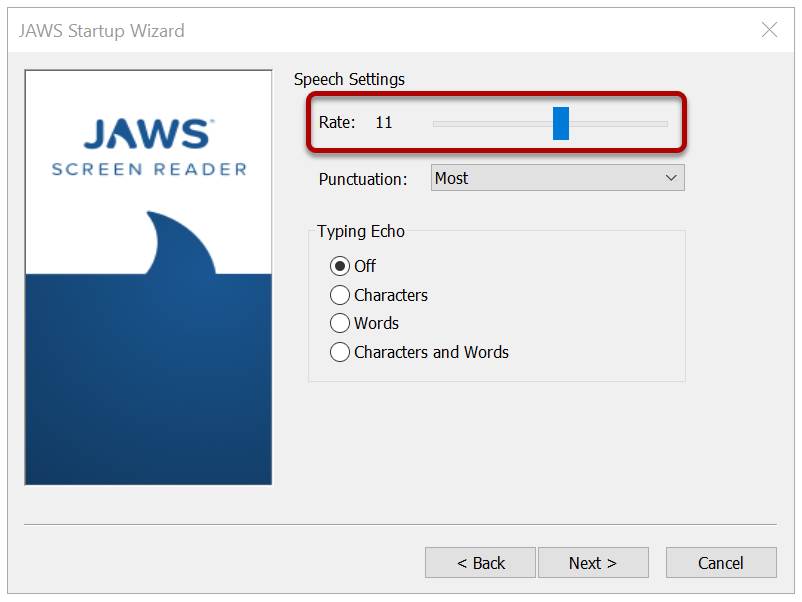The width and height of the screenshot is (802, 602).
Task: Click the speech Rate slider handle
Action: tap(563, 122)
